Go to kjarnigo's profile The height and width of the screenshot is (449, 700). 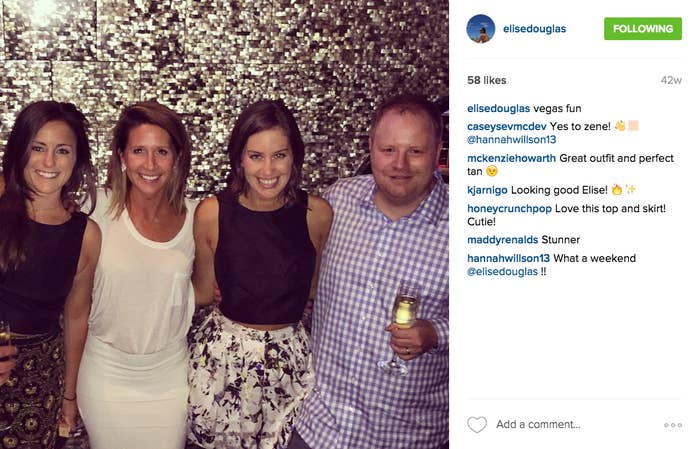click(487, 190)
